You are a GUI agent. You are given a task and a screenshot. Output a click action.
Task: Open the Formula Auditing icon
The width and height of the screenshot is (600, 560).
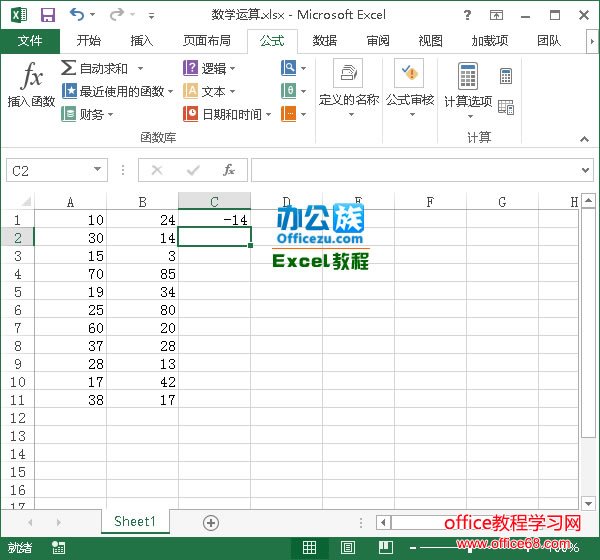[409, 73]
